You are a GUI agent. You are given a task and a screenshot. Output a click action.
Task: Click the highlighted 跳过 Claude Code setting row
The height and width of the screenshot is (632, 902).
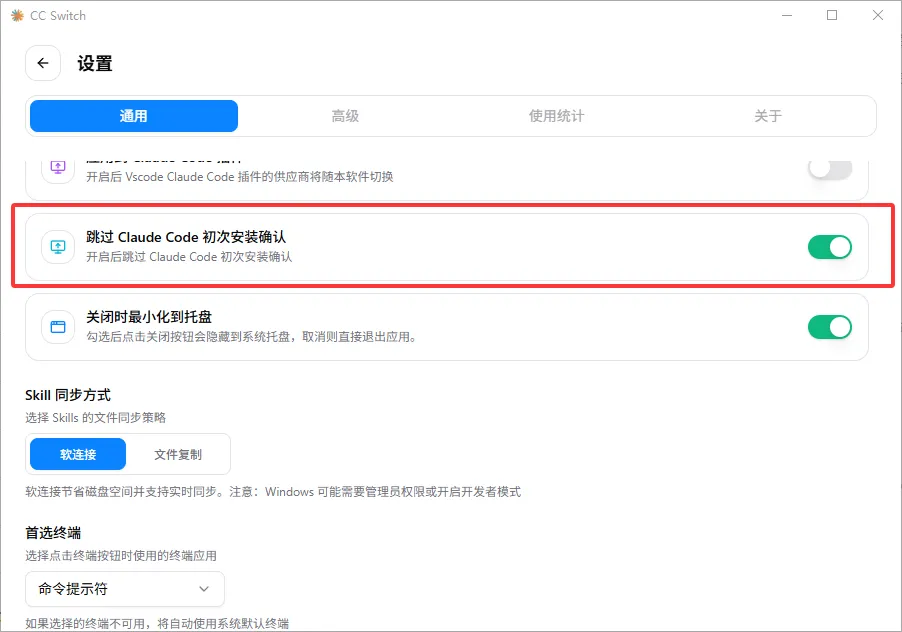pyautogui.click(x=400, y=246)
